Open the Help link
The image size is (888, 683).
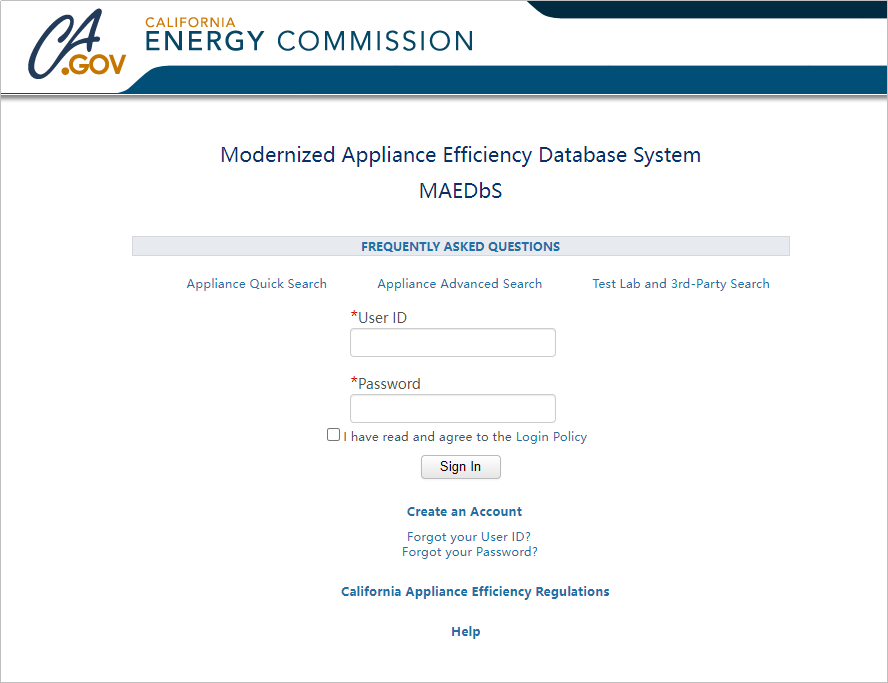point(466,632)
